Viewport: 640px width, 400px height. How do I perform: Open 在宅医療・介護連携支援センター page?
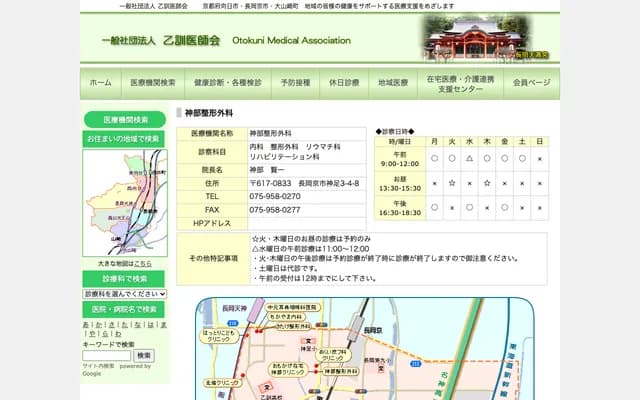(x=460, y=83)
